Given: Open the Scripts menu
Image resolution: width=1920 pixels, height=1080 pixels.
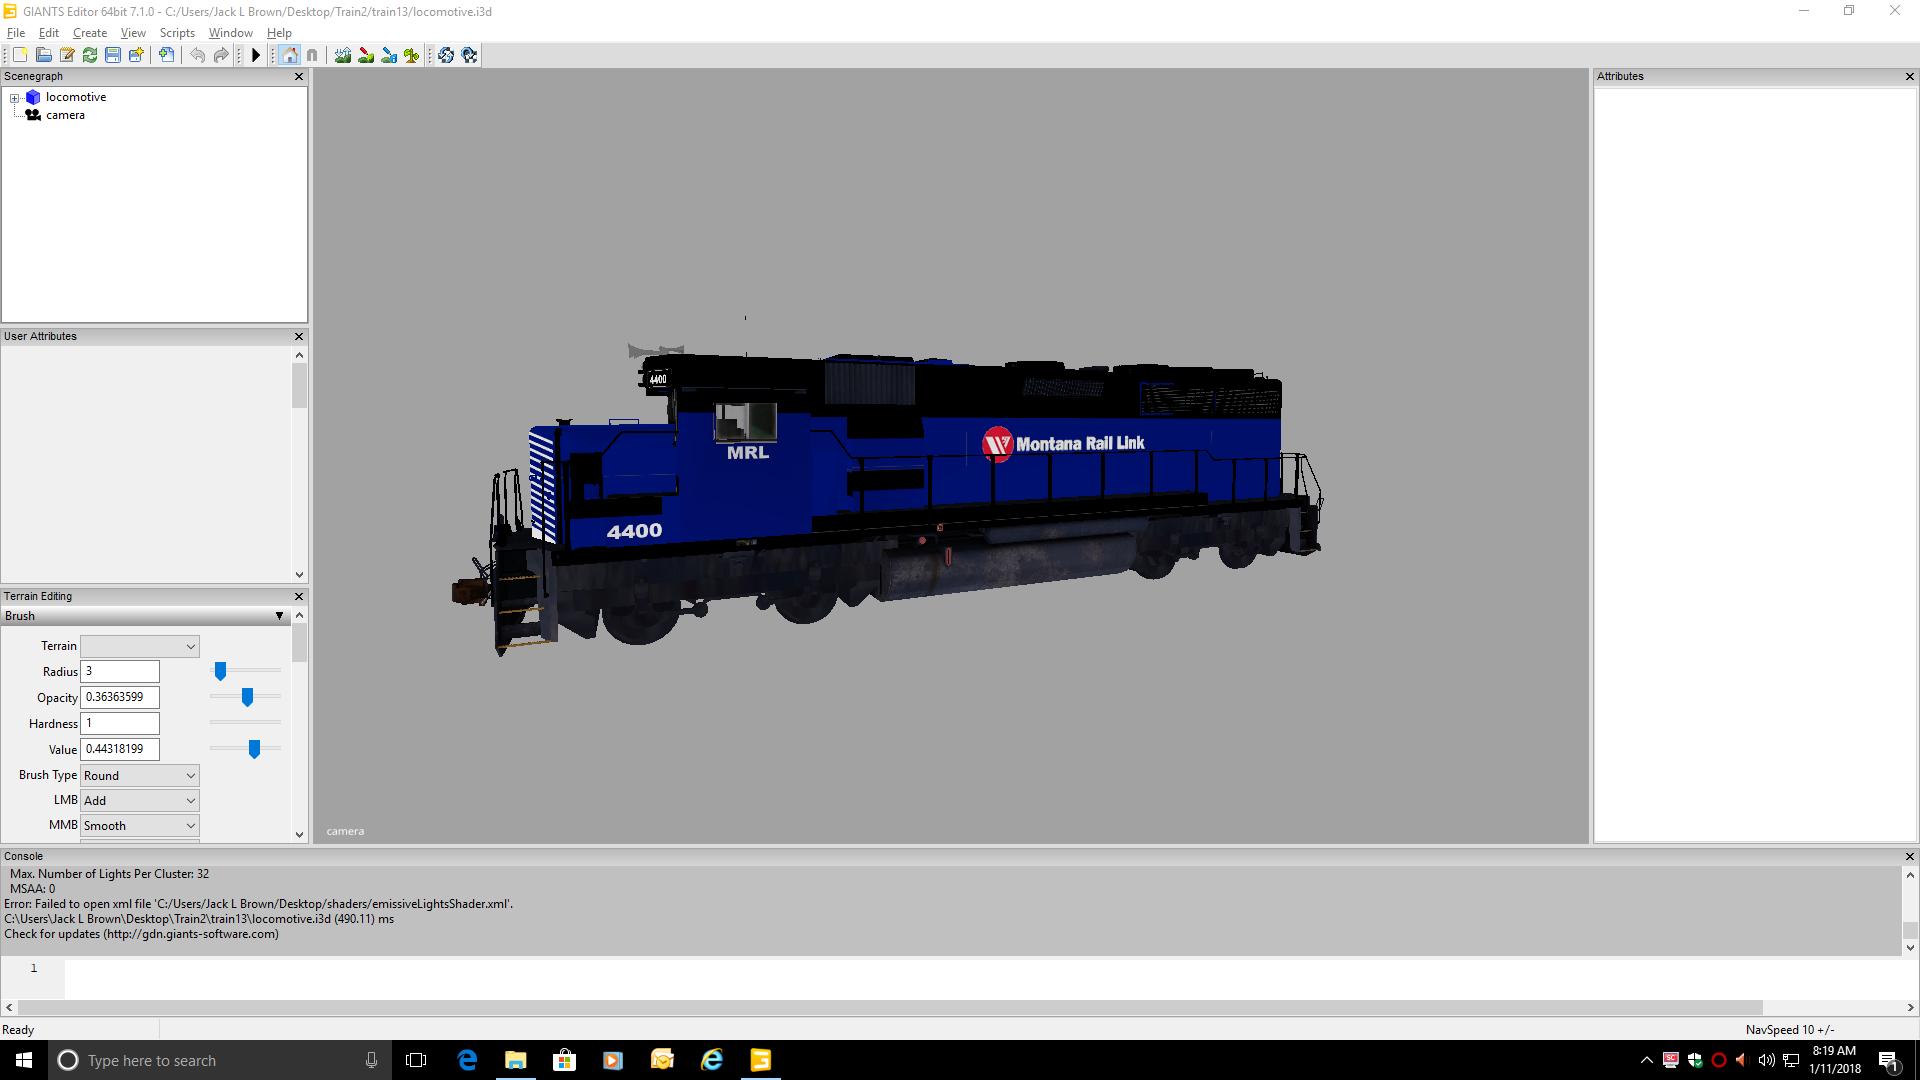Looking at the screenshot, I should coord(177,33).
